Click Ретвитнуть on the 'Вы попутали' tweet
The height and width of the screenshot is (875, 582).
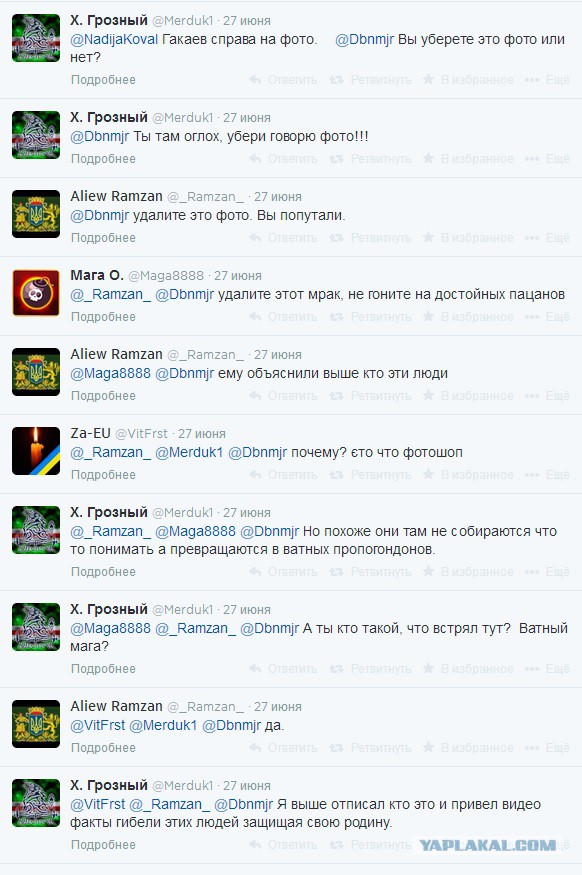tap(381, 238)
